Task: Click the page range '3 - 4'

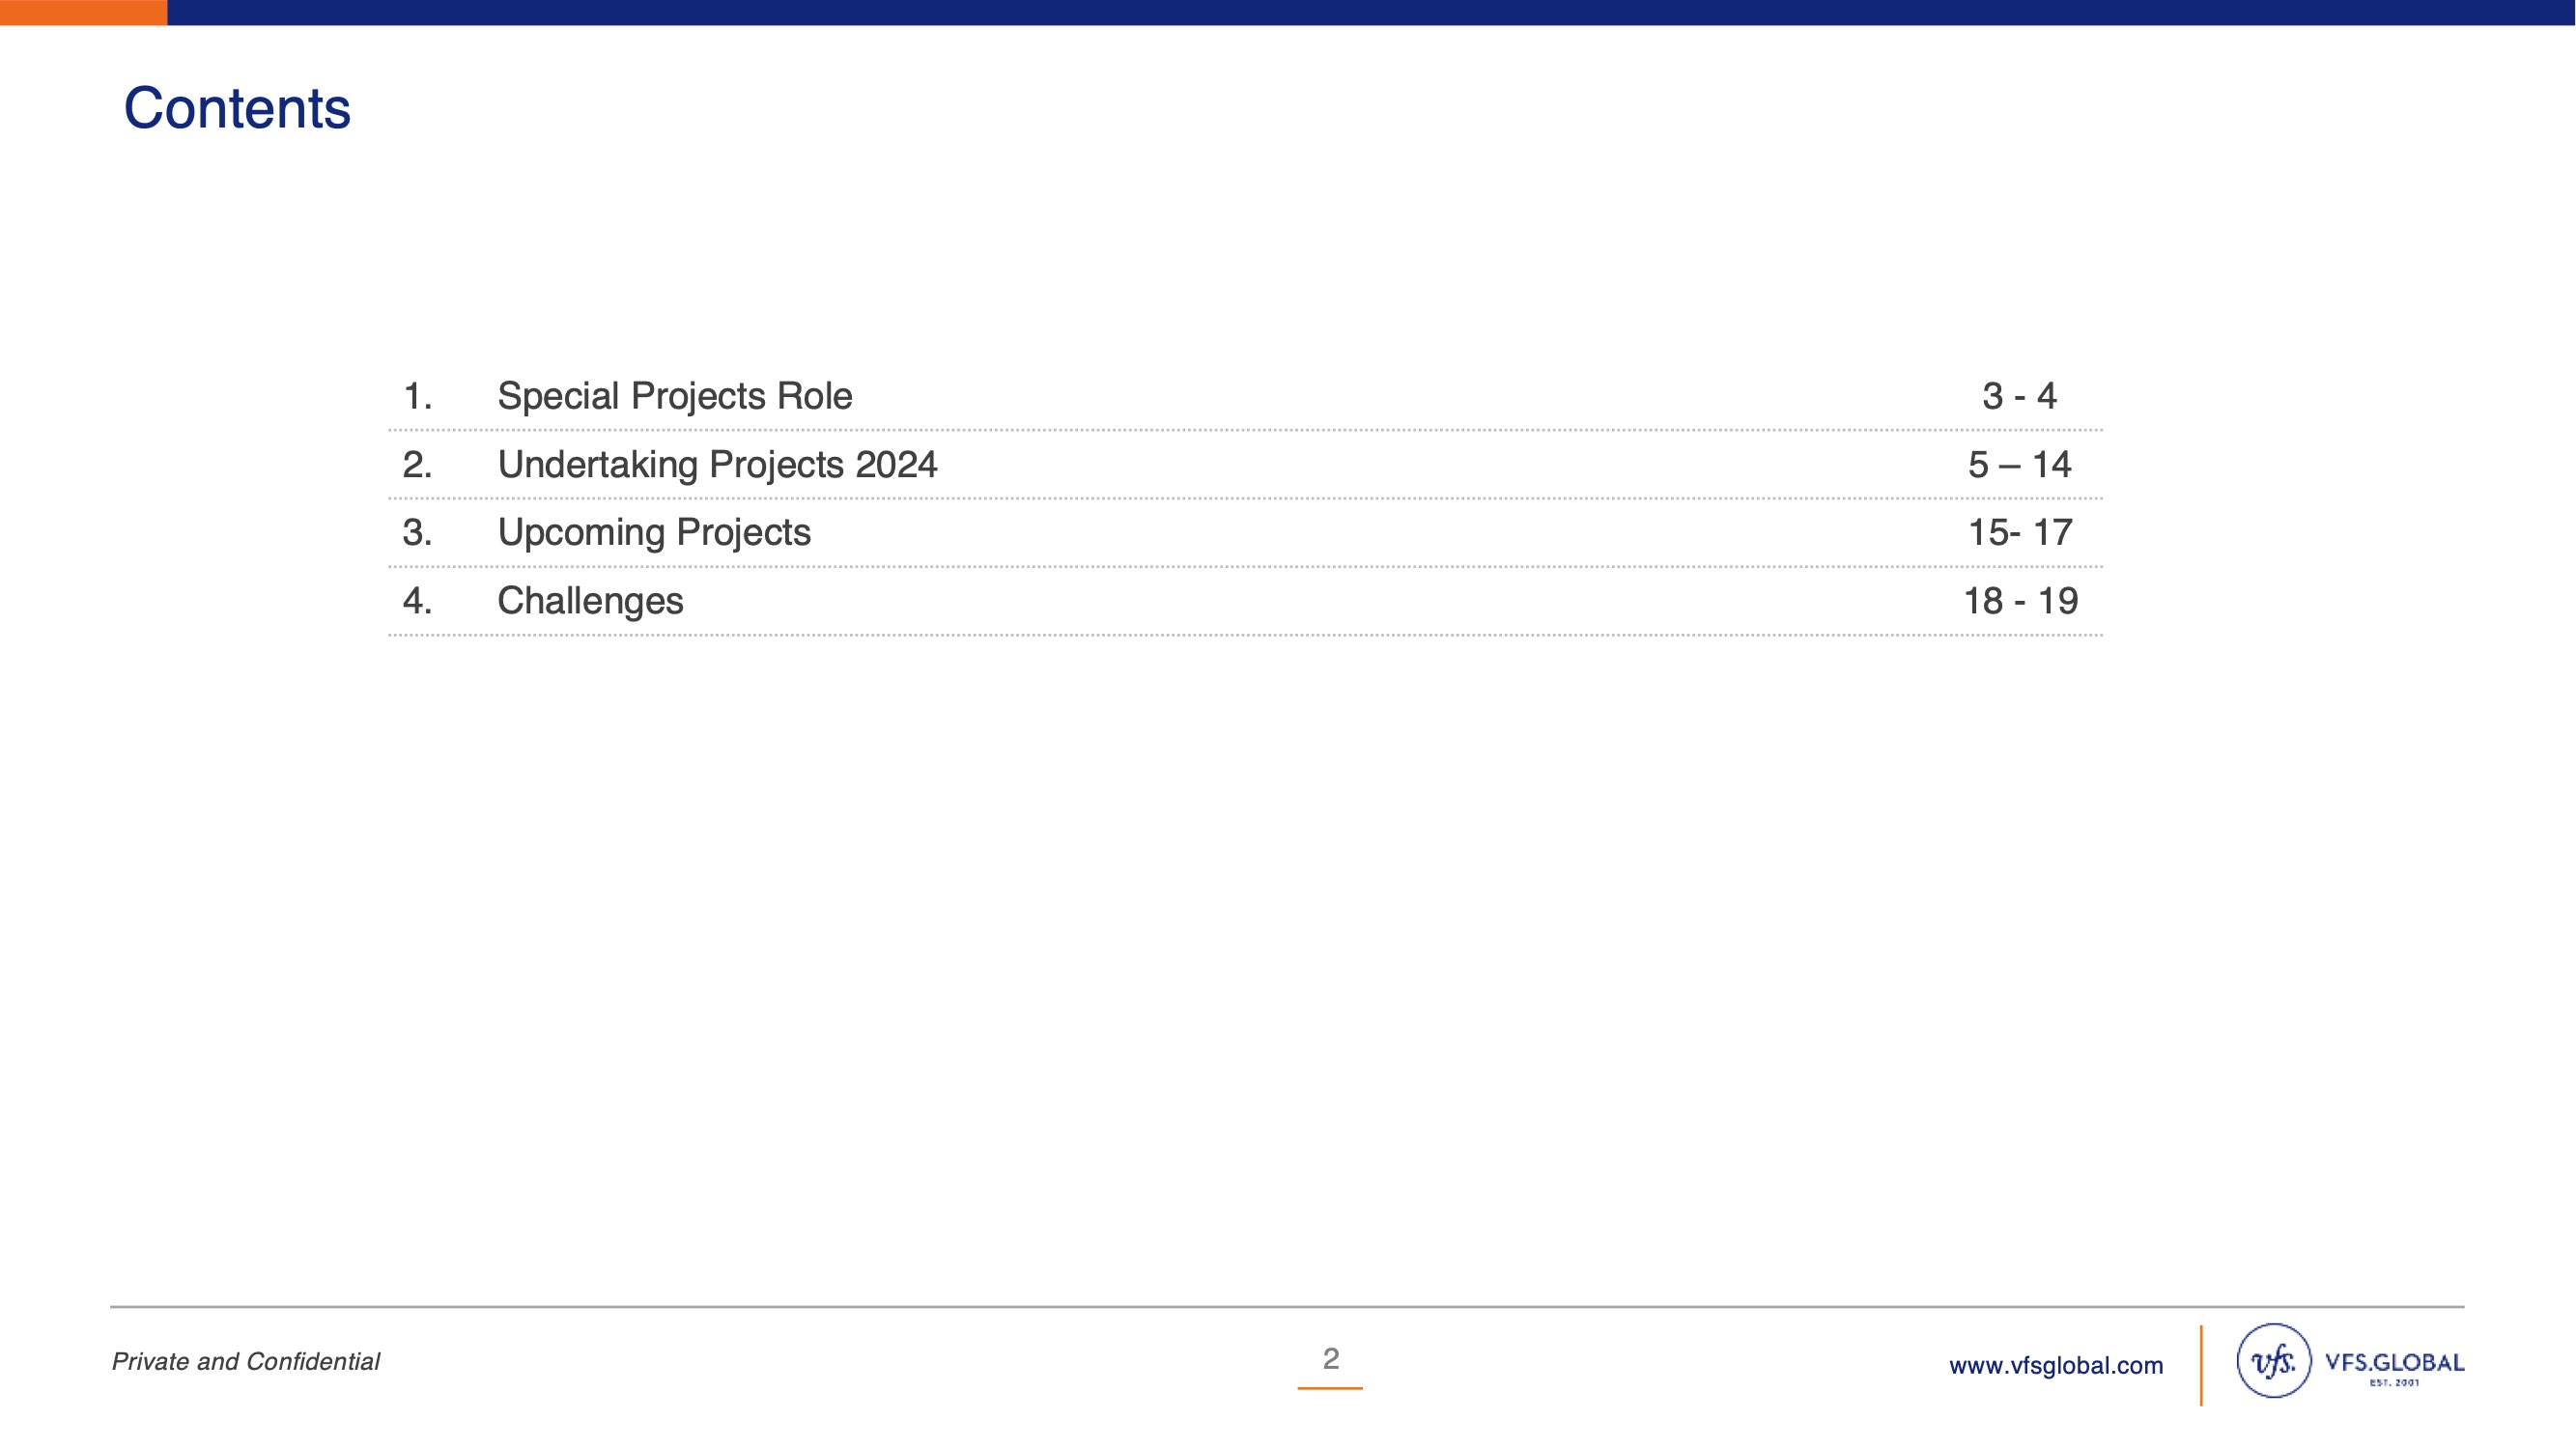Action: pos(2019,396)
